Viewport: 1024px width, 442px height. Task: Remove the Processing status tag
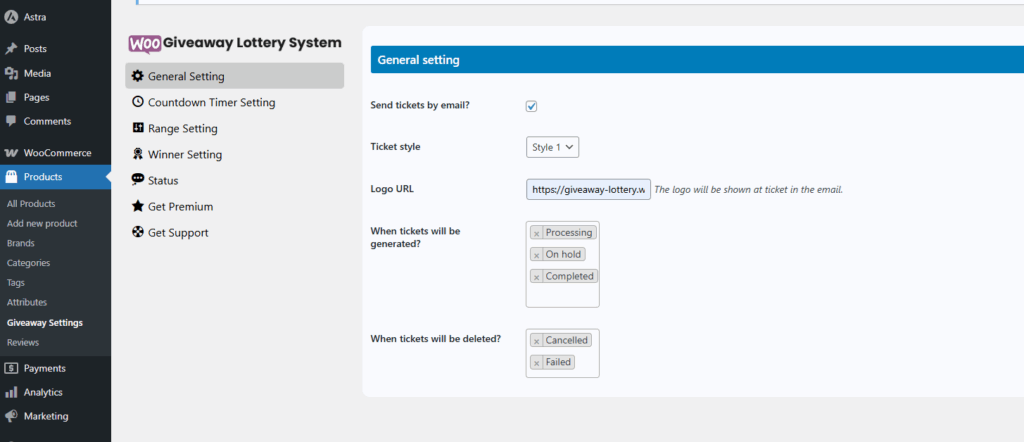click(536, 233)
